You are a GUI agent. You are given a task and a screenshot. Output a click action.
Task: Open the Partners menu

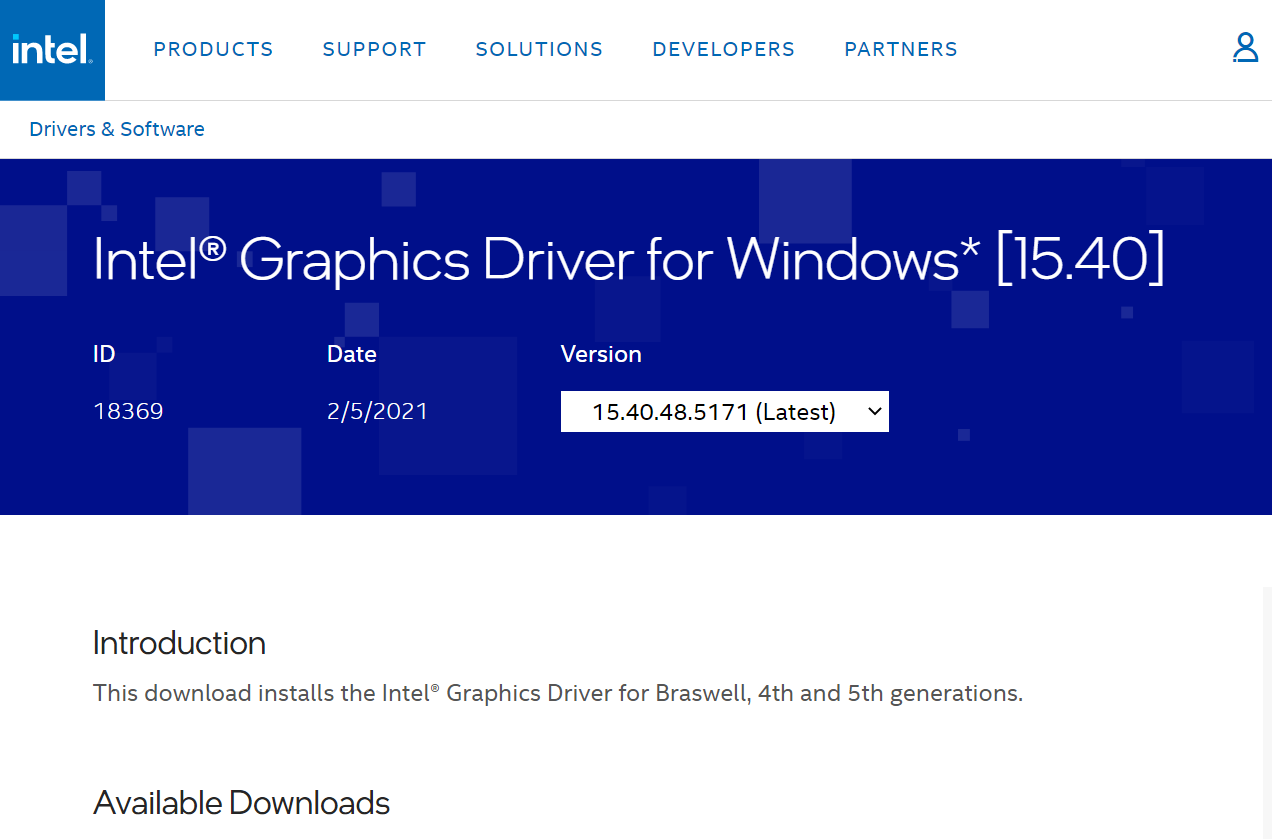[901, 49]
